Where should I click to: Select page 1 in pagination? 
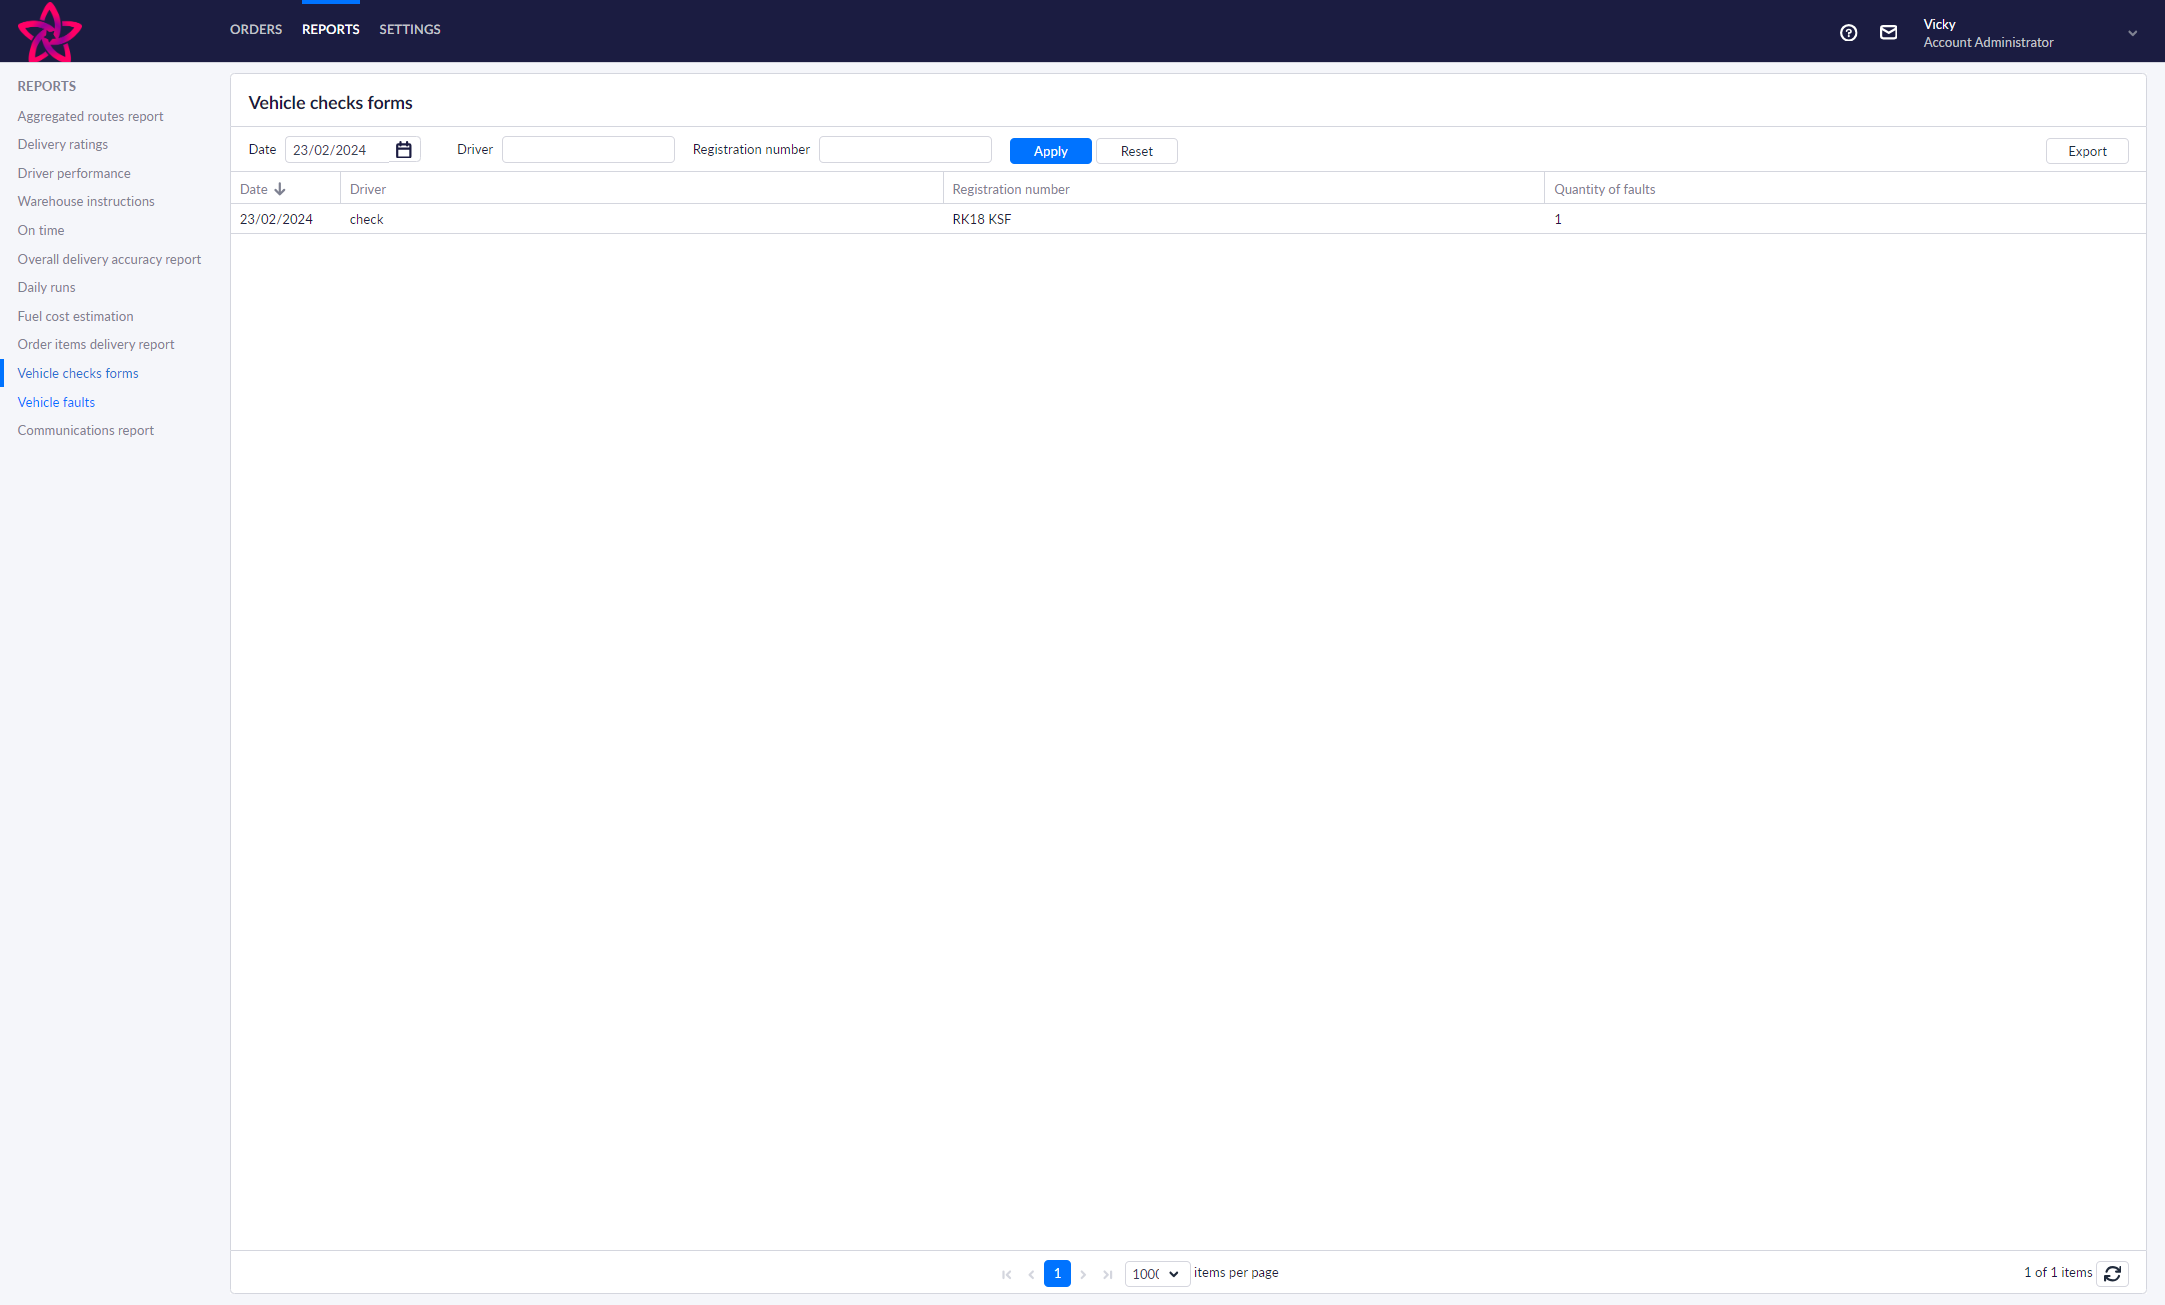click(x=1057, y=1274)
